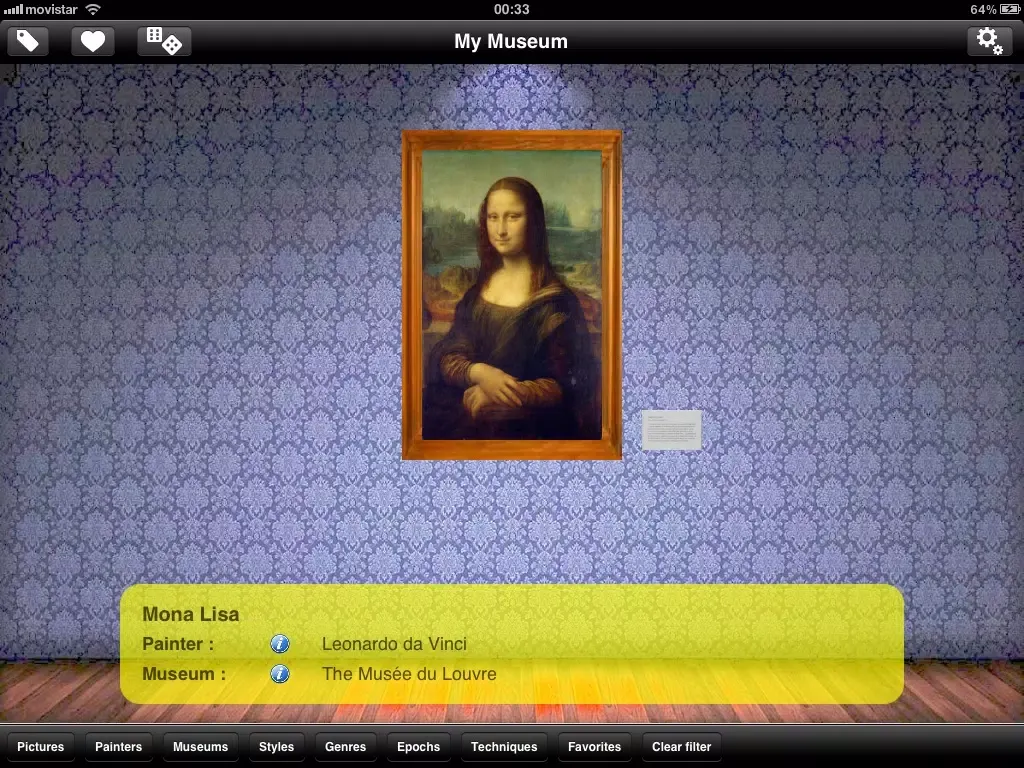1024x768 pixels.
Task: Tap the cellular signal bars icon
Action: click(13, 9)
